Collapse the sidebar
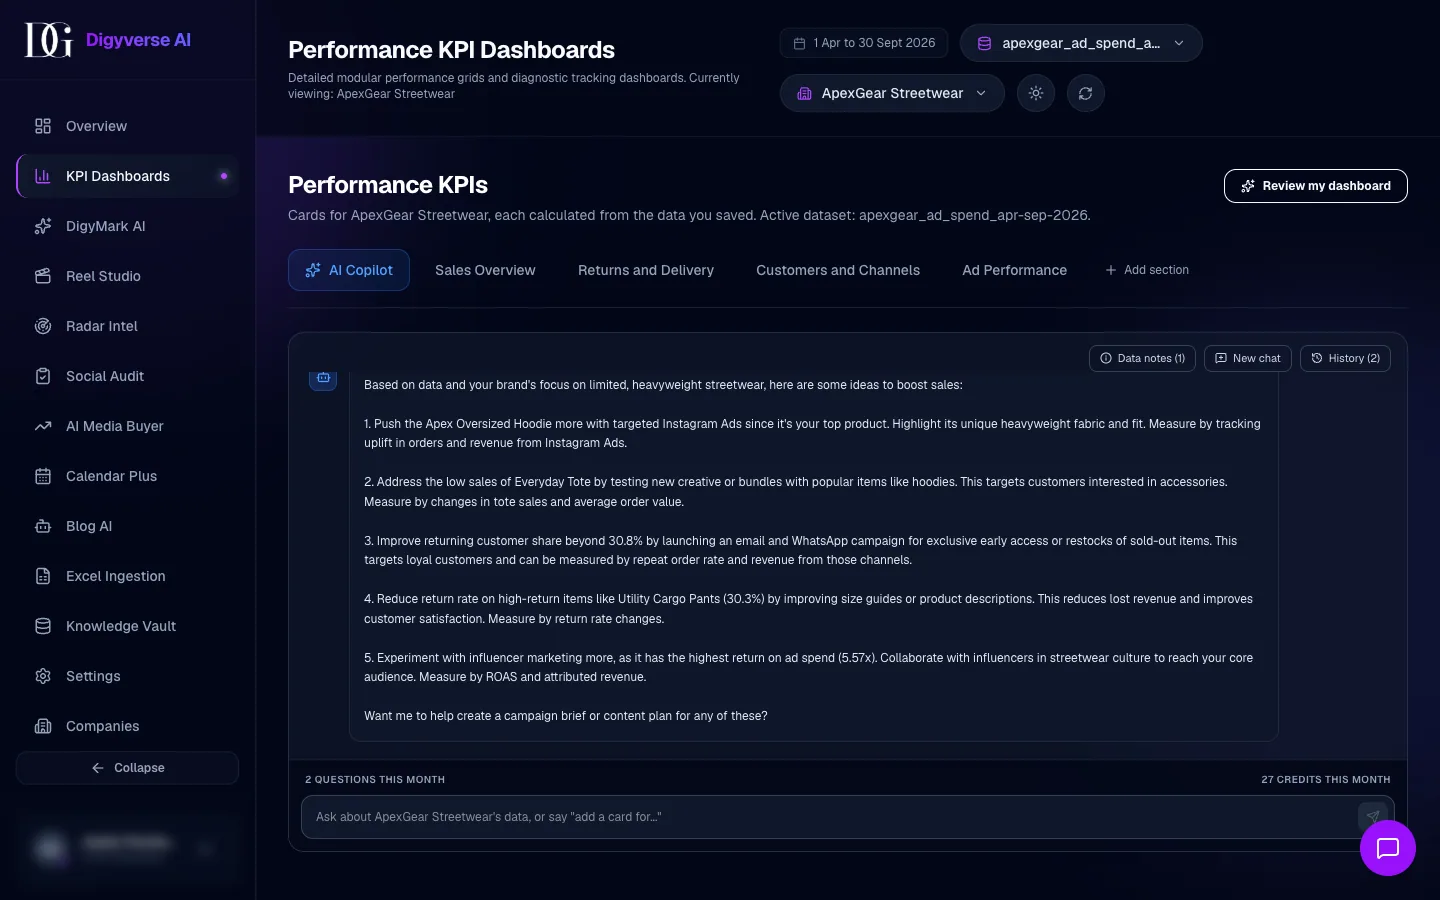 click(x=127, y=768)
